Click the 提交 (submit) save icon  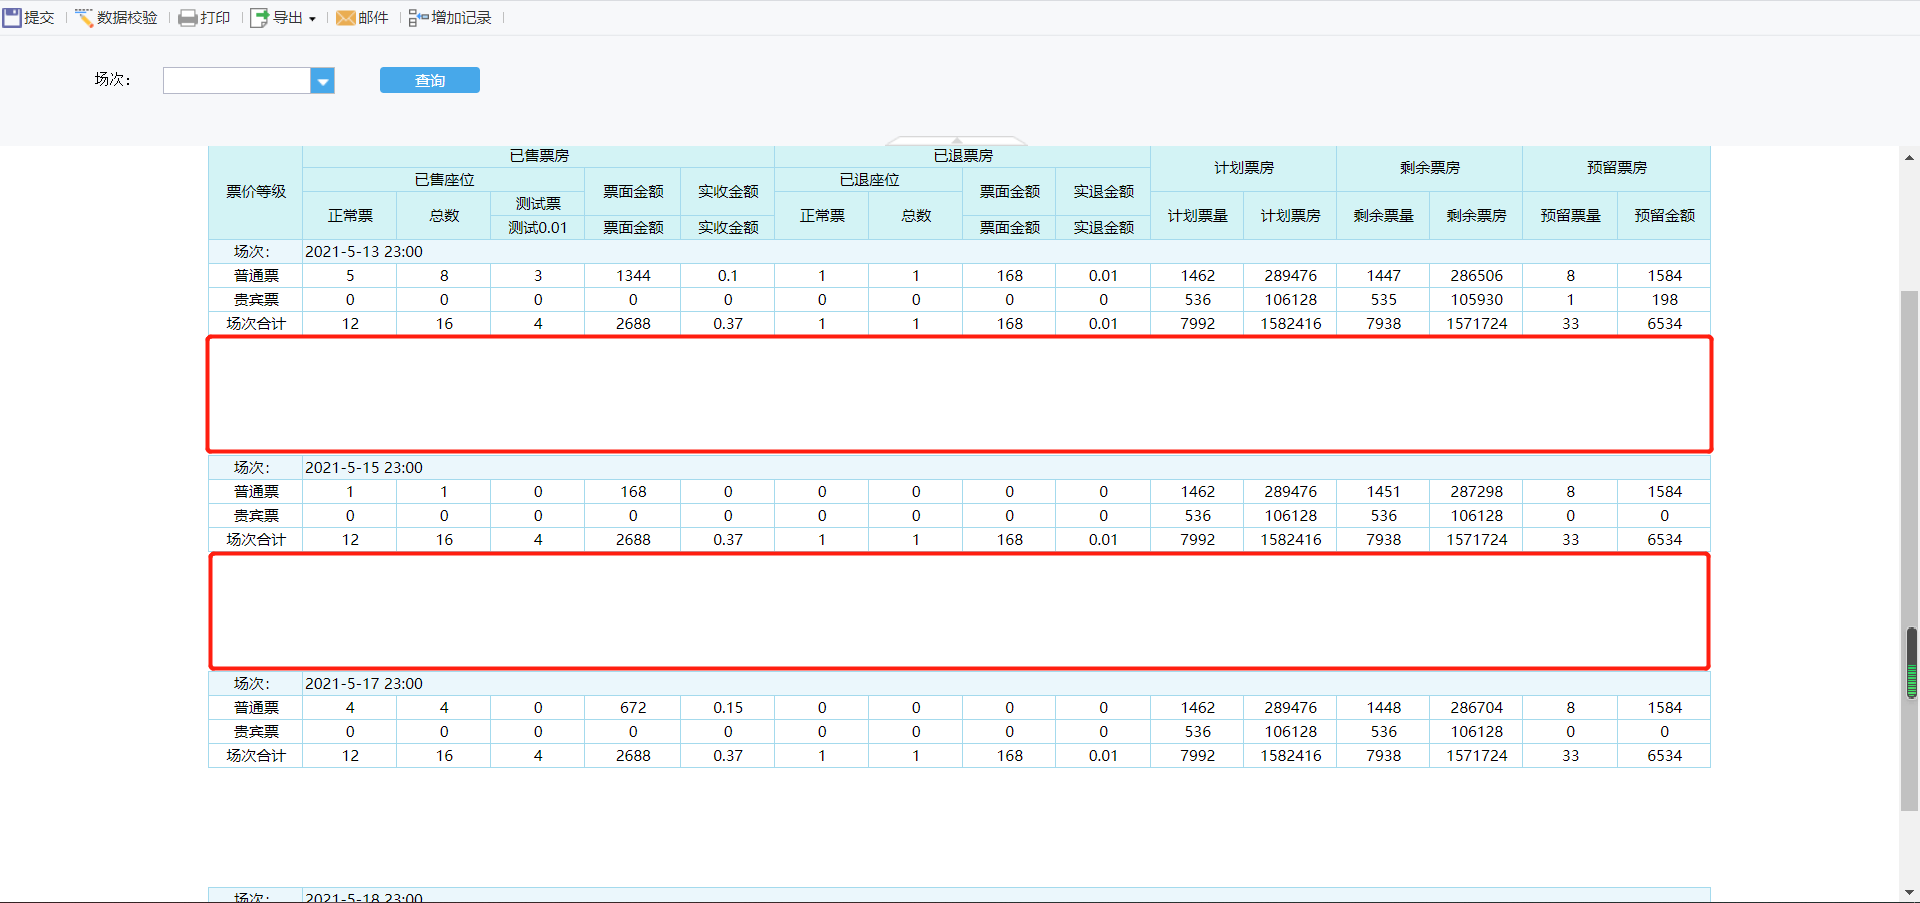pyautogui.click(x=12, y=18)
